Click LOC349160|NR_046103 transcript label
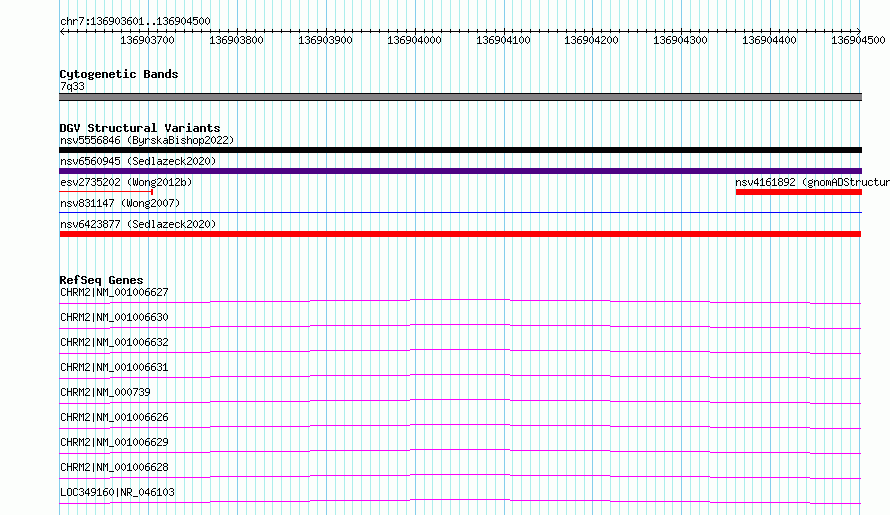The width and height of the screenshot is (890, 515). coord(117,492)
